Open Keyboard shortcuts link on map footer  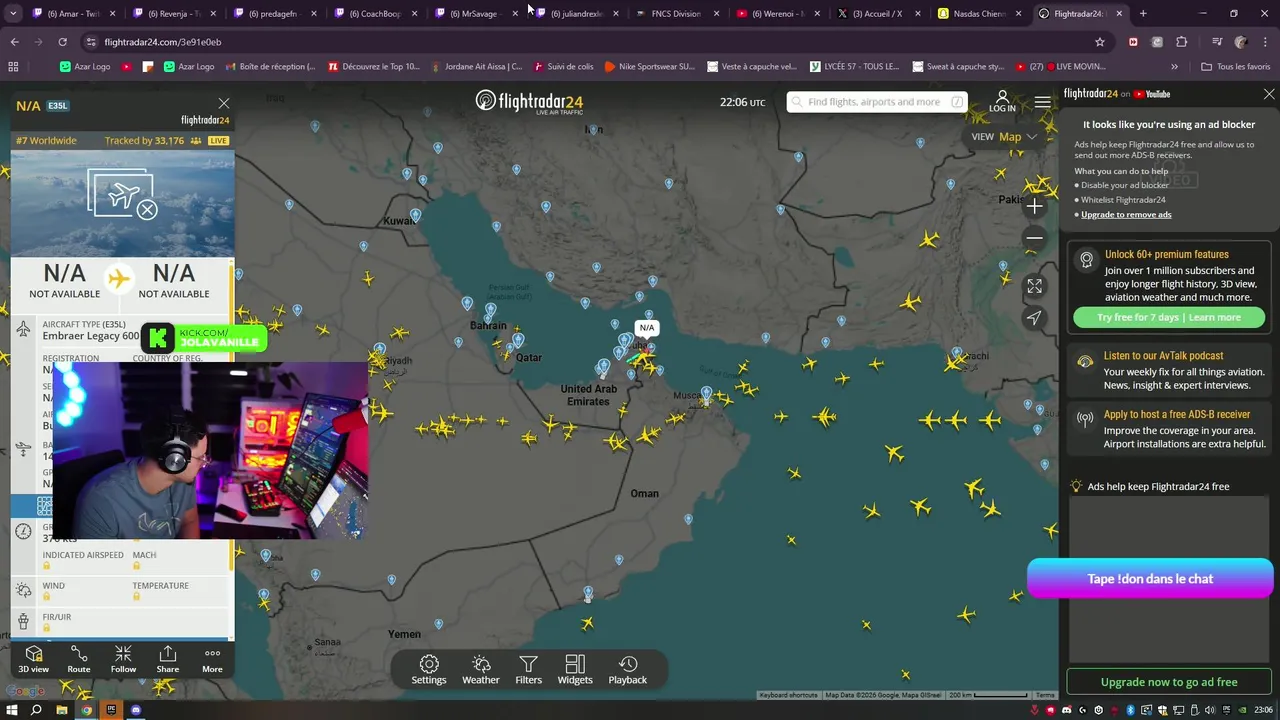point(788,695)
